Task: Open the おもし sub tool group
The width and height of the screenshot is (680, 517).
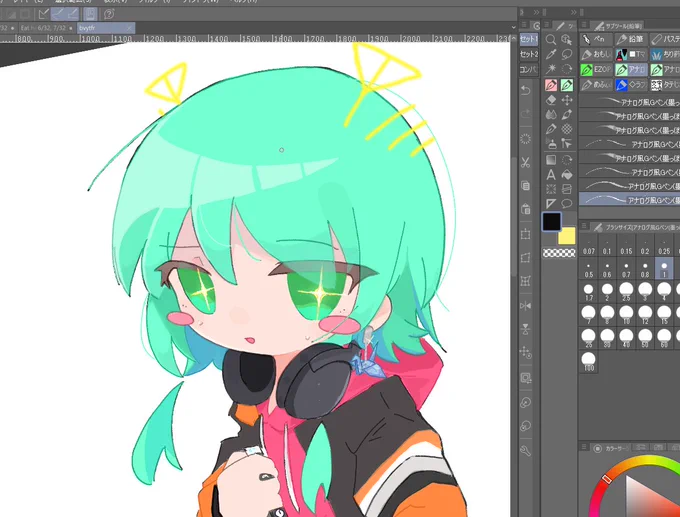Action: click(596, 55)
